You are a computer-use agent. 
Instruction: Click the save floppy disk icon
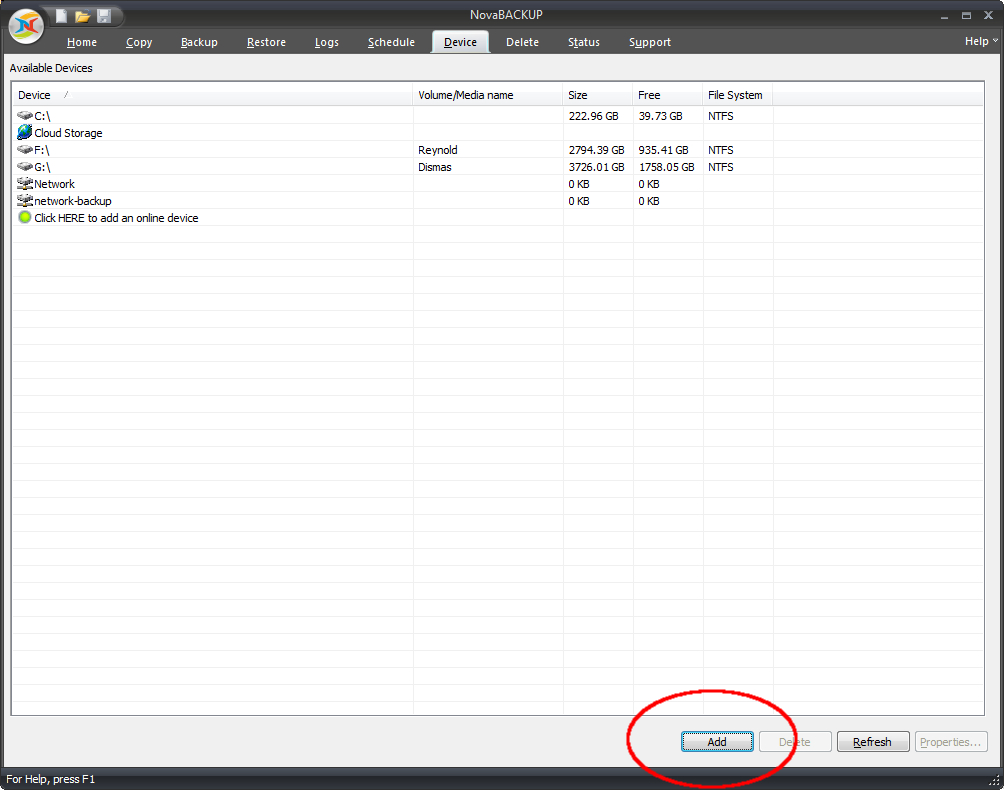(104, 16)
